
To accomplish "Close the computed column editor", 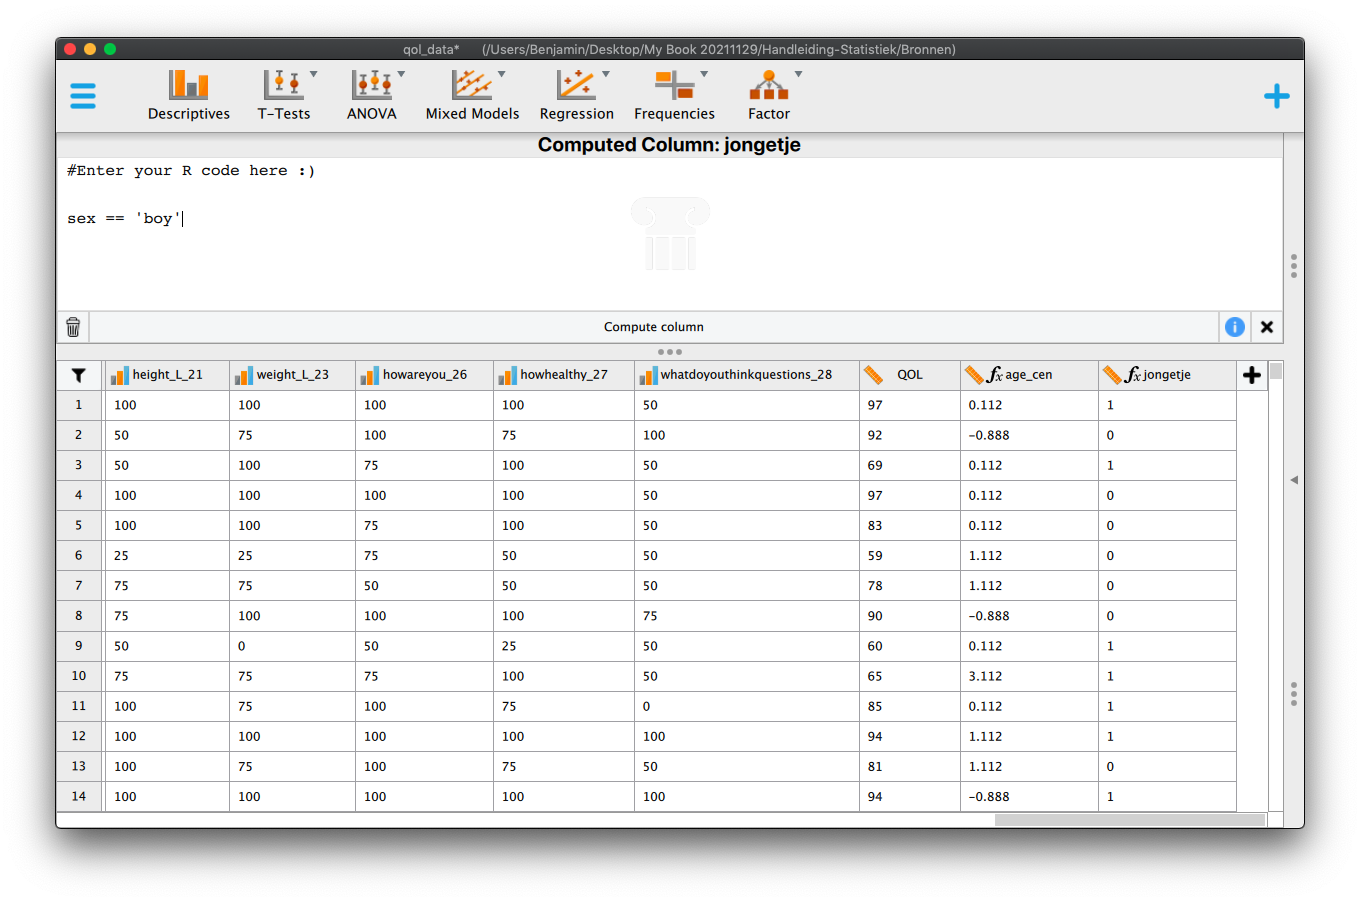I will click(1267, 327).
